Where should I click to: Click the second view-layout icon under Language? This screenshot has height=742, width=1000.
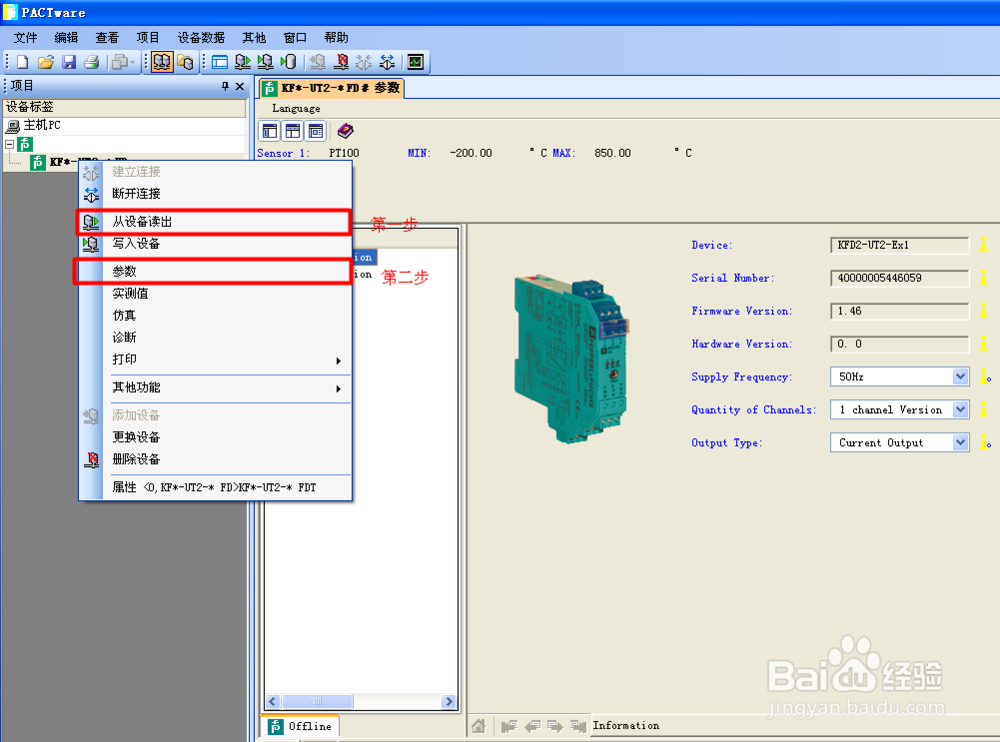point(293,131)
